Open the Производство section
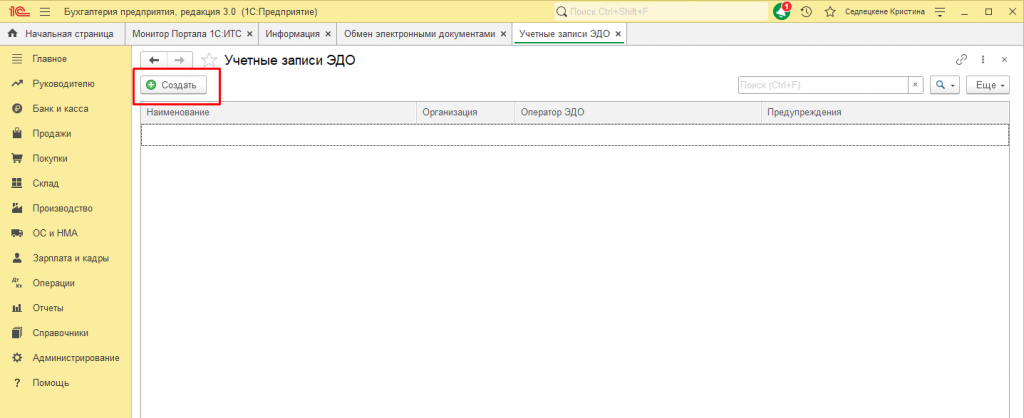 click(x=62, y=208)
